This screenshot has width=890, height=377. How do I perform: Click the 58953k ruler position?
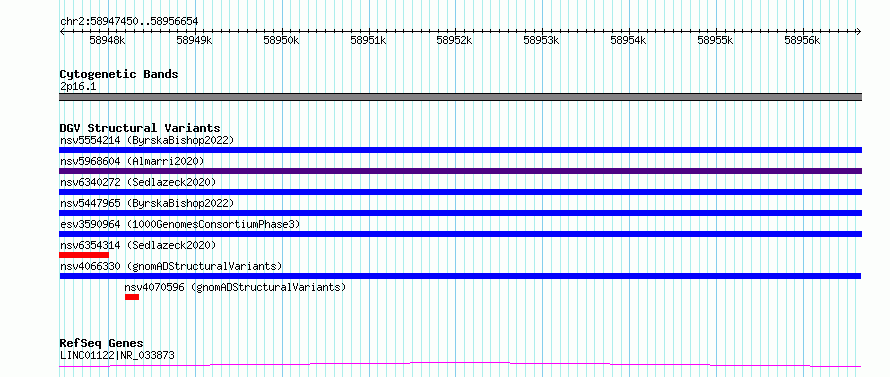click(541, 41)
